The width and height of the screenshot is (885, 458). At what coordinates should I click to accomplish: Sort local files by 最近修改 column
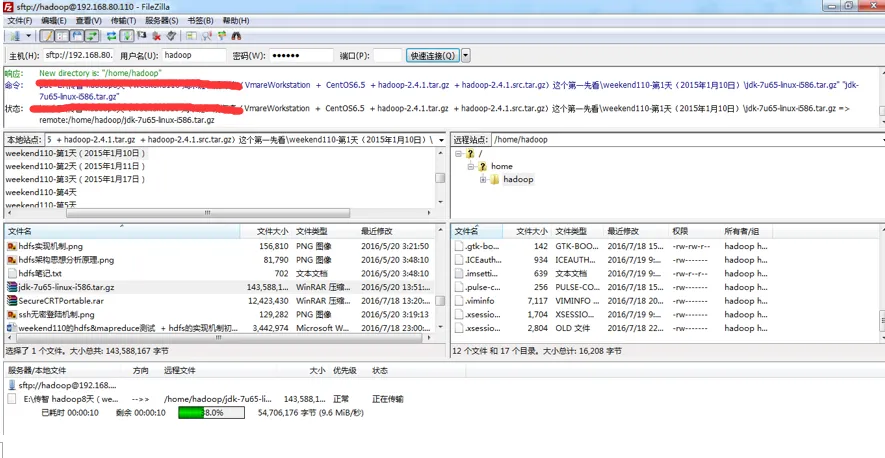396,231
